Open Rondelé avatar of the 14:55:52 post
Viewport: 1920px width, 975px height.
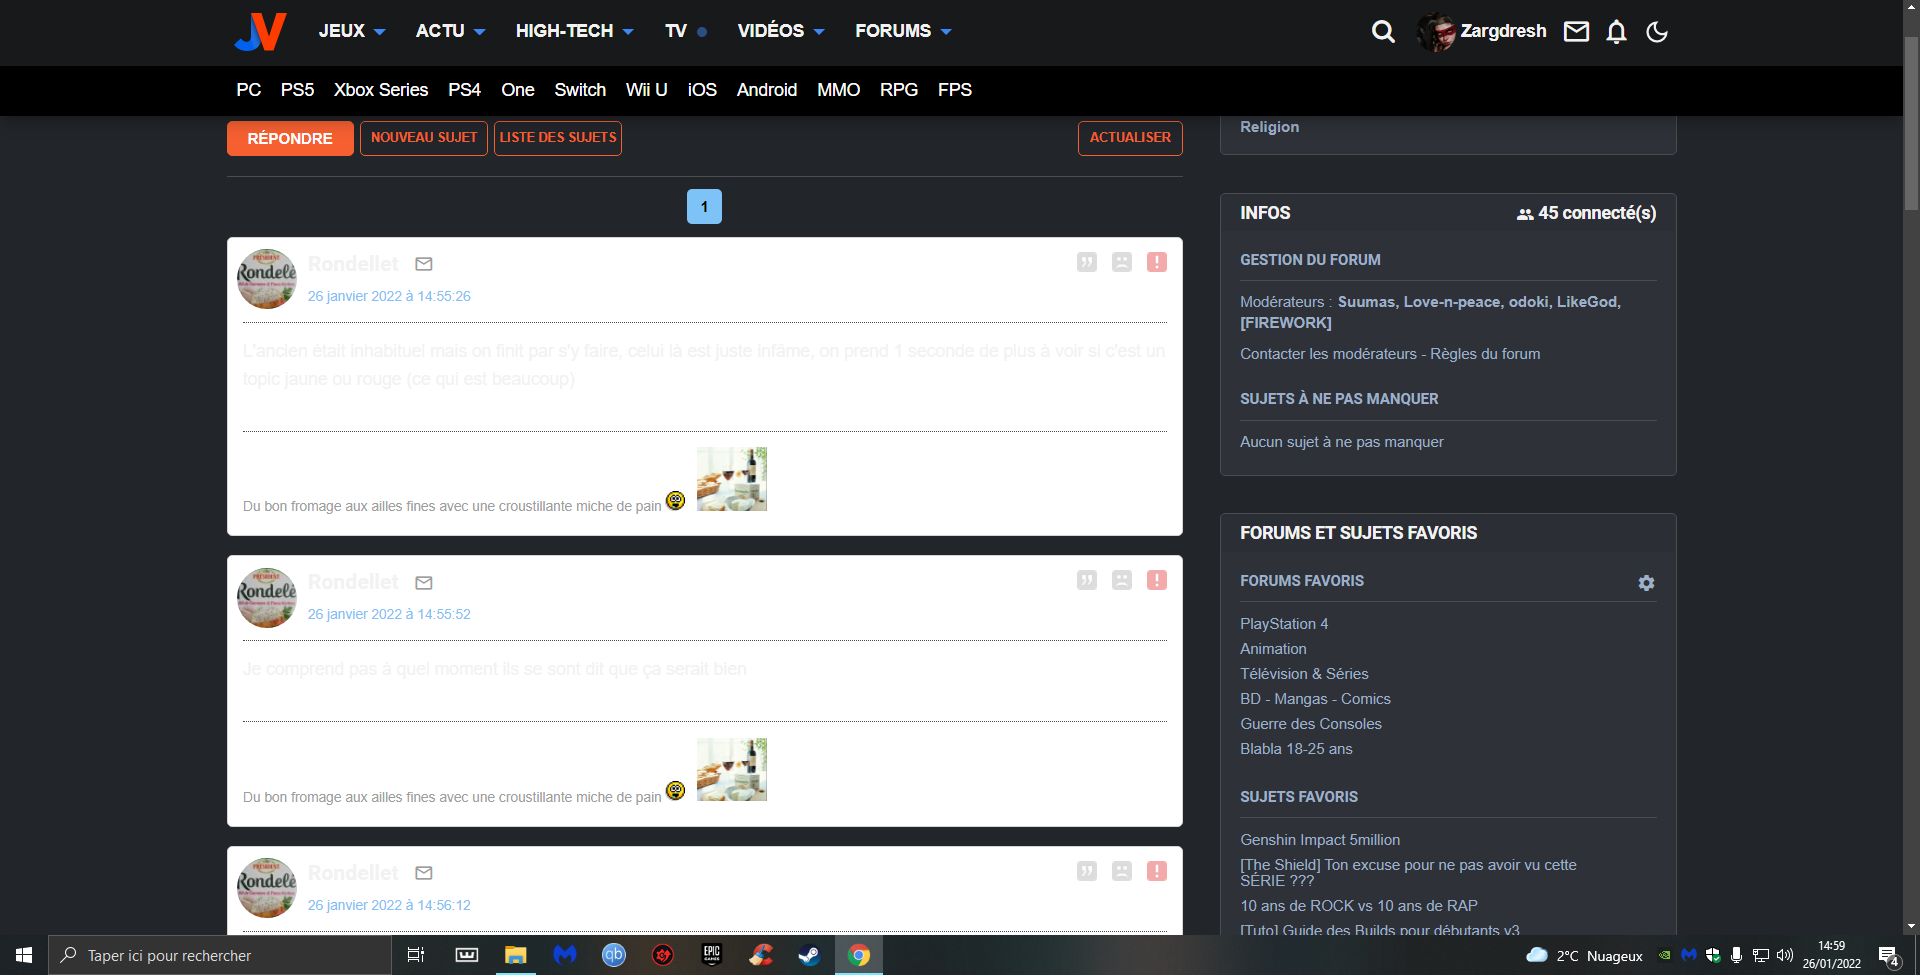267,598
